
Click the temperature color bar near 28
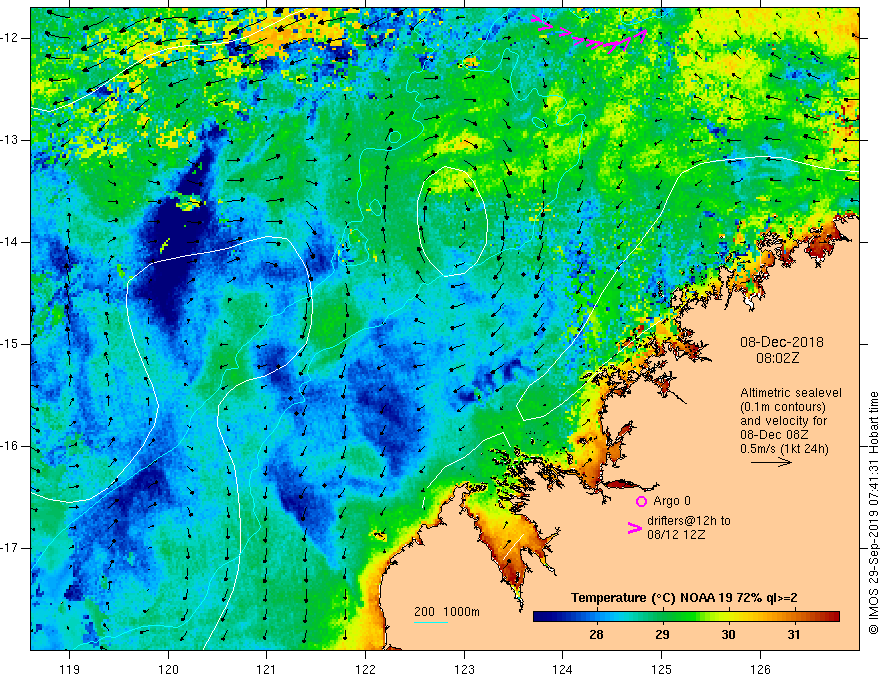[x=597, y=617]
